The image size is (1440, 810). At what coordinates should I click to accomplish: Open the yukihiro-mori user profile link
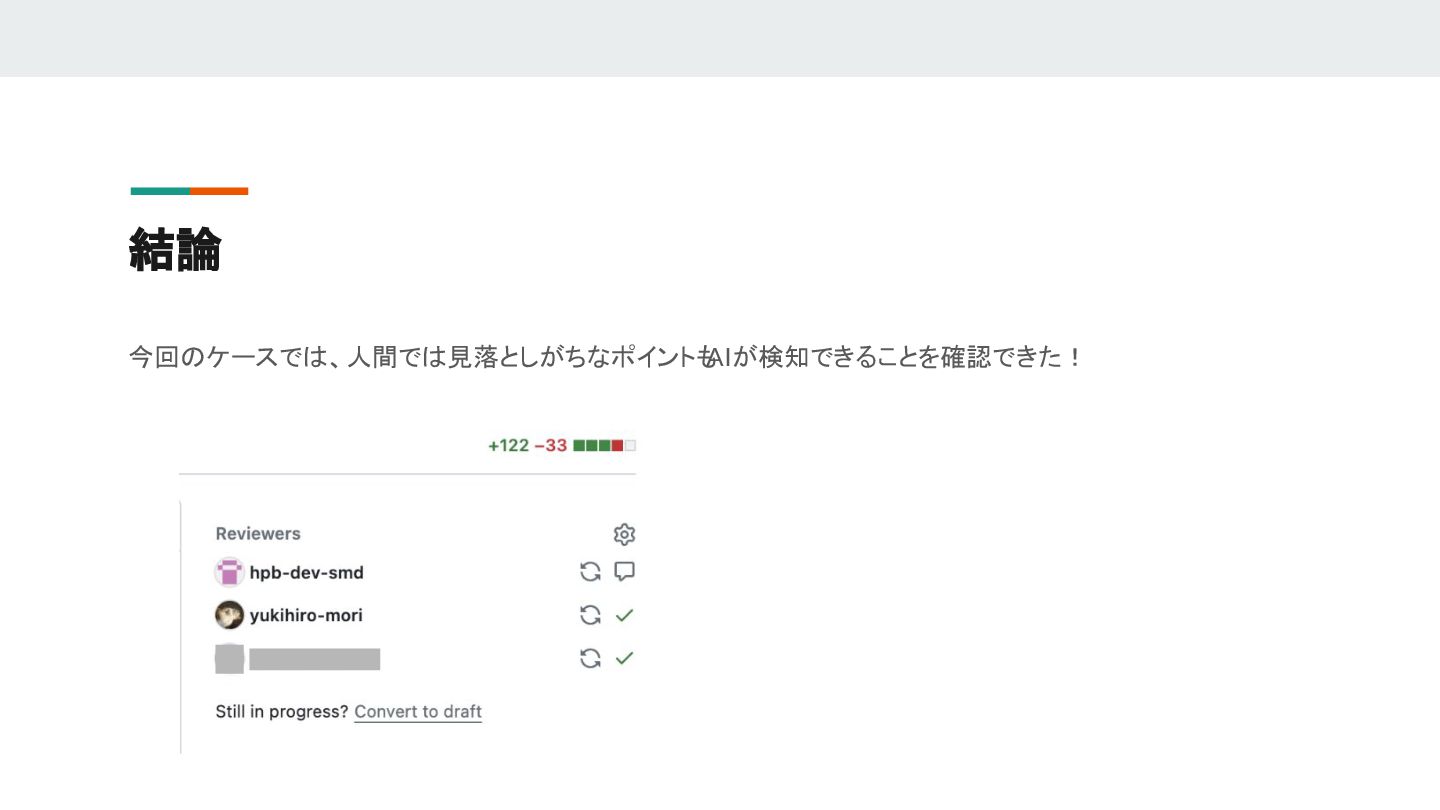tap(306, 615)
